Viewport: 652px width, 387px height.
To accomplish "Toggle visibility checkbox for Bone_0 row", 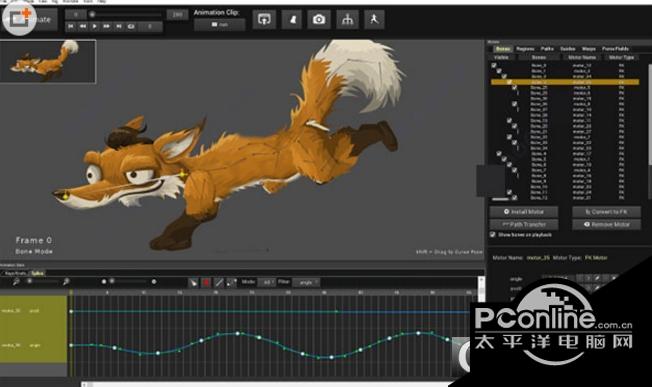I will pyautogui.click(x=494, y=65).
